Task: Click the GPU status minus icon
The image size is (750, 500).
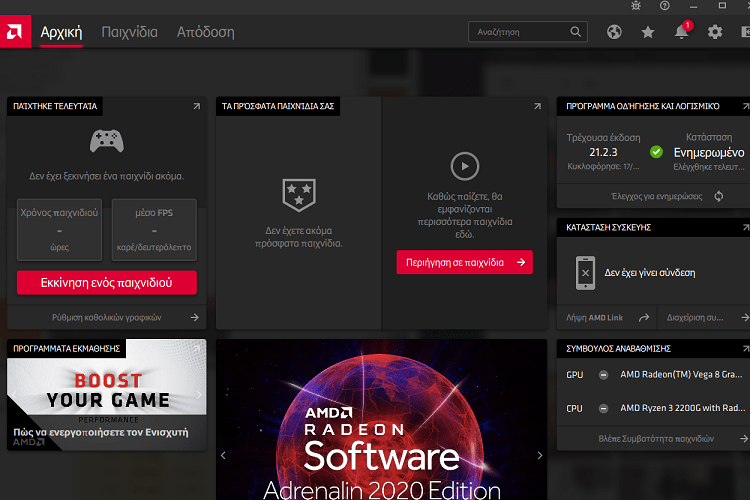Action: [604, 375]
